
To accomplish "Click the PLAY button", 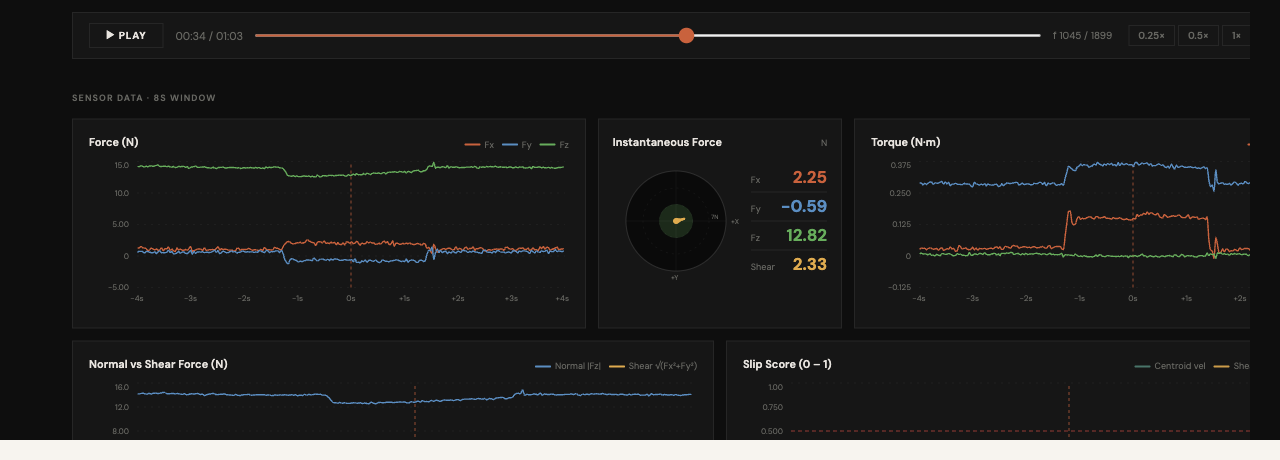I will (126, 35).
